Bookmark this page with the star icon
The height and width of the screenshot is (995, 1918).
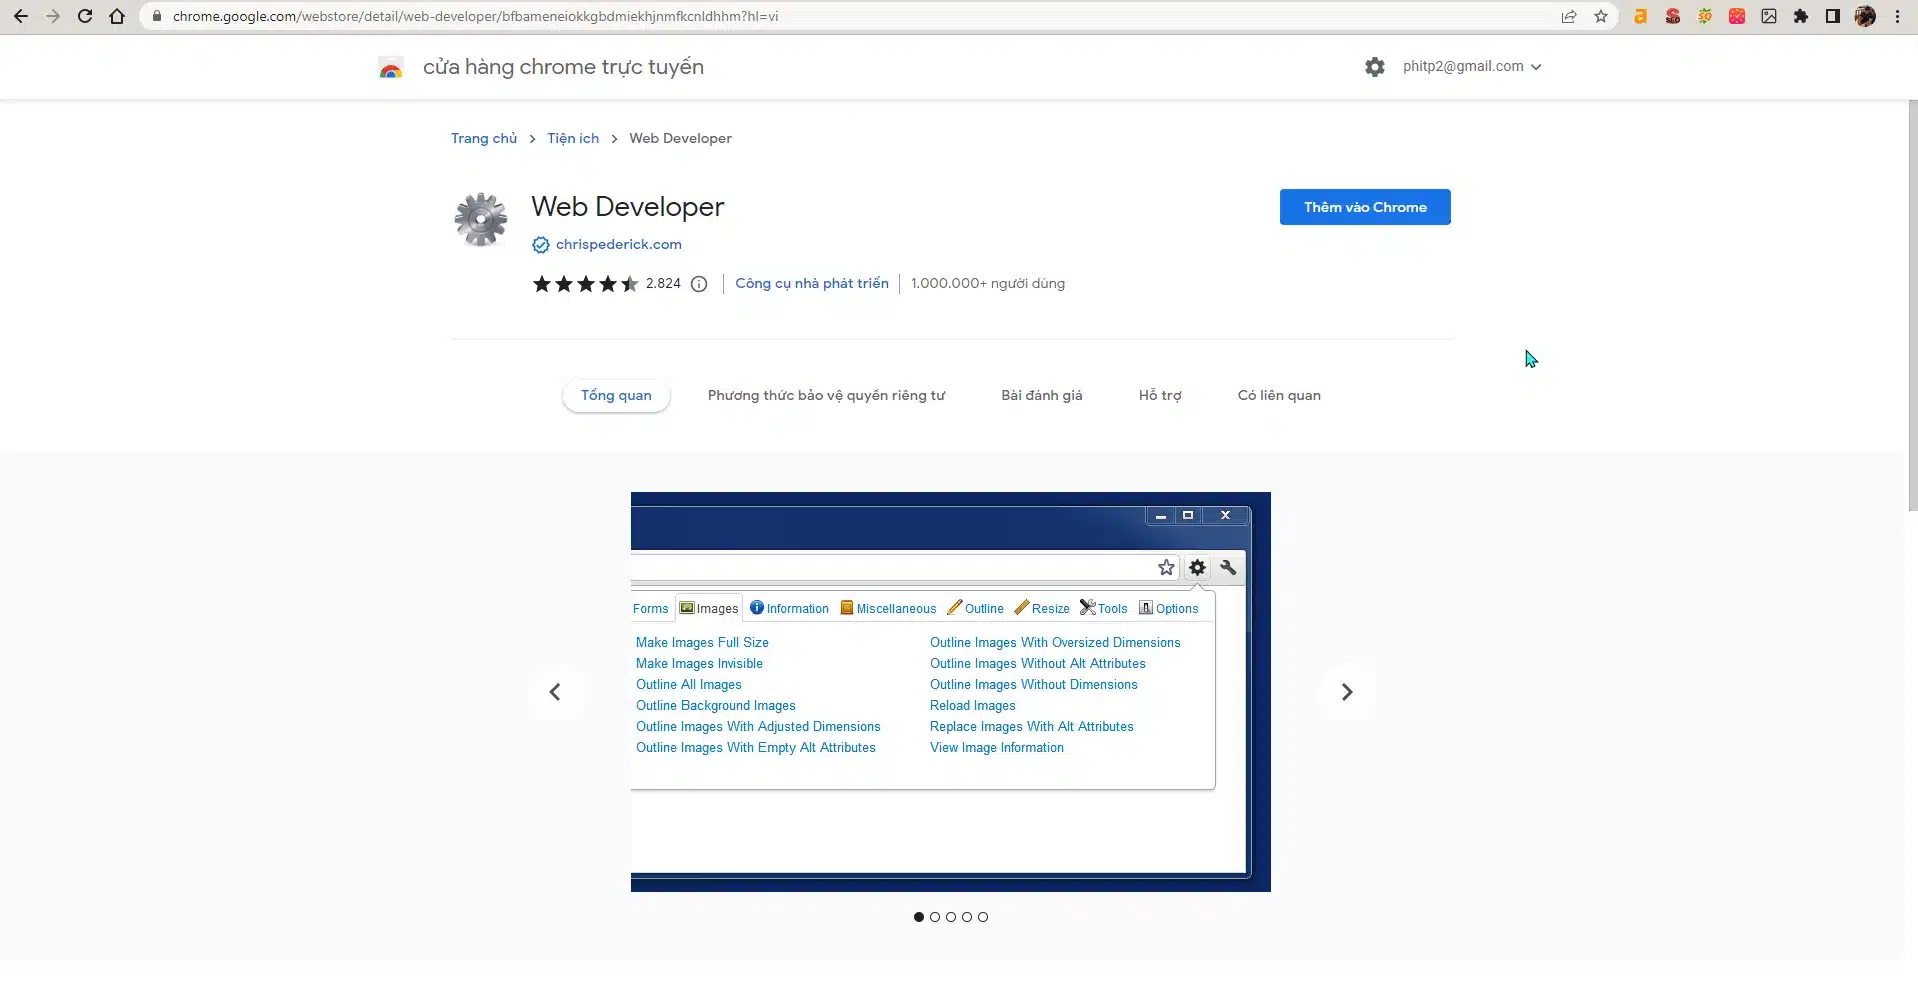(x=1601, y=16)
